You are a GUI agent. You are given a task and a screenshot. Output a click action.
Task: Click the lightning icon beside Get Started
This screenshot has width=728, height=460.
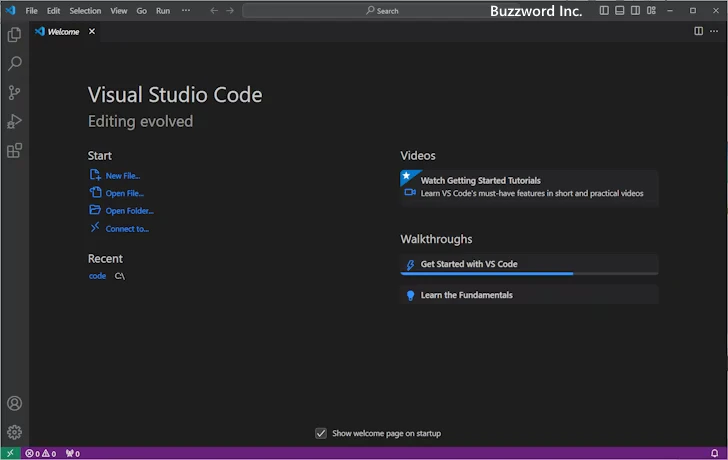(410, 265)
